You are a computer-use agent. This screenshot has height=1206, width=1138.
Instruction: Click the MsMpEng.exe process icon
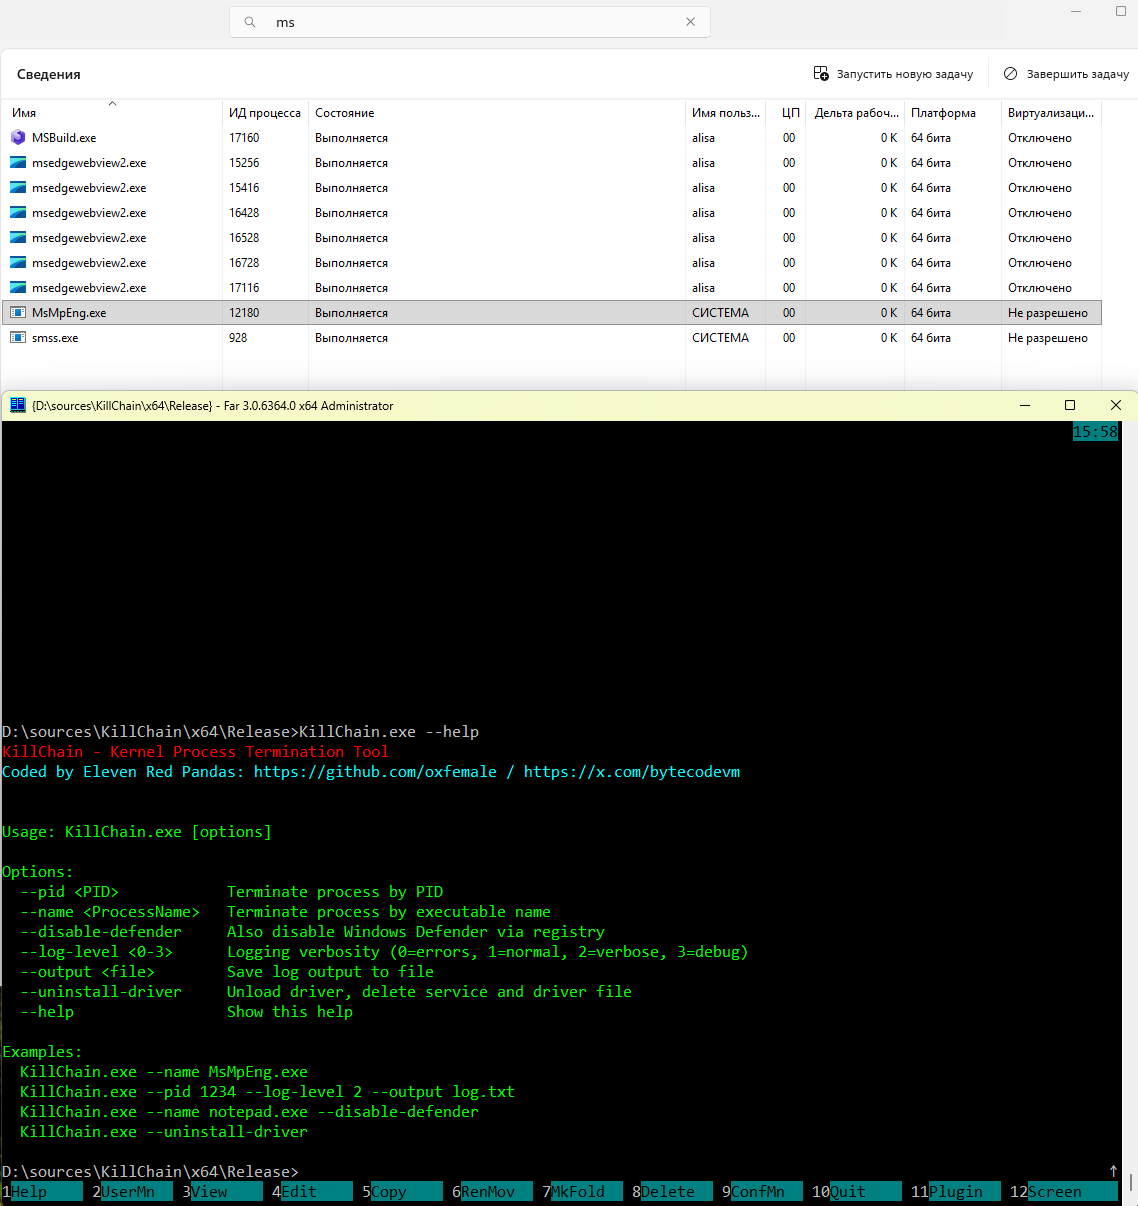[x=18, y=313]
